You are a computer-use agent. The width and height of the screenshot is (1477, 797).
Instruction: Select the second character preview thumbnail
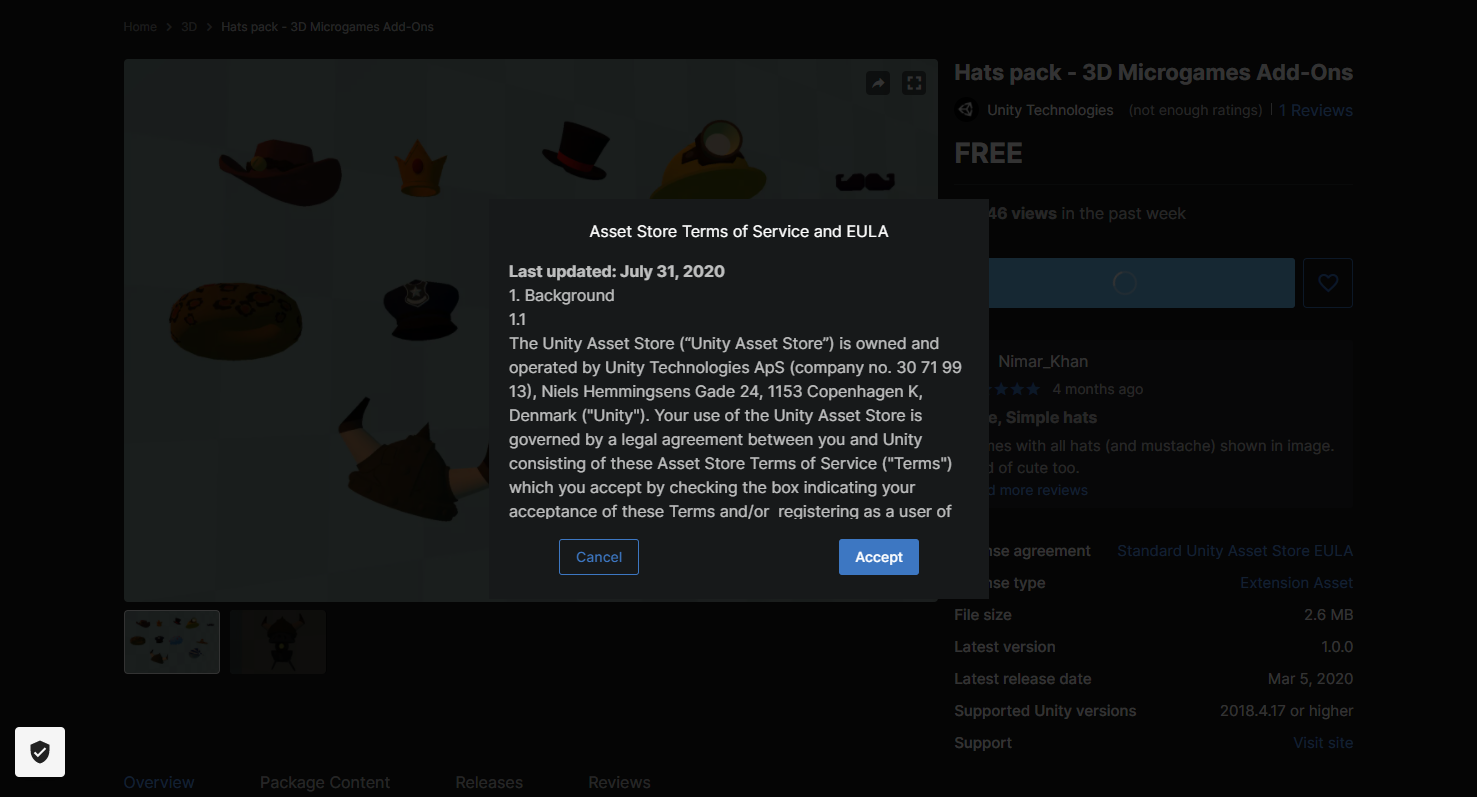pyautogui.click(x=278, y=642)
